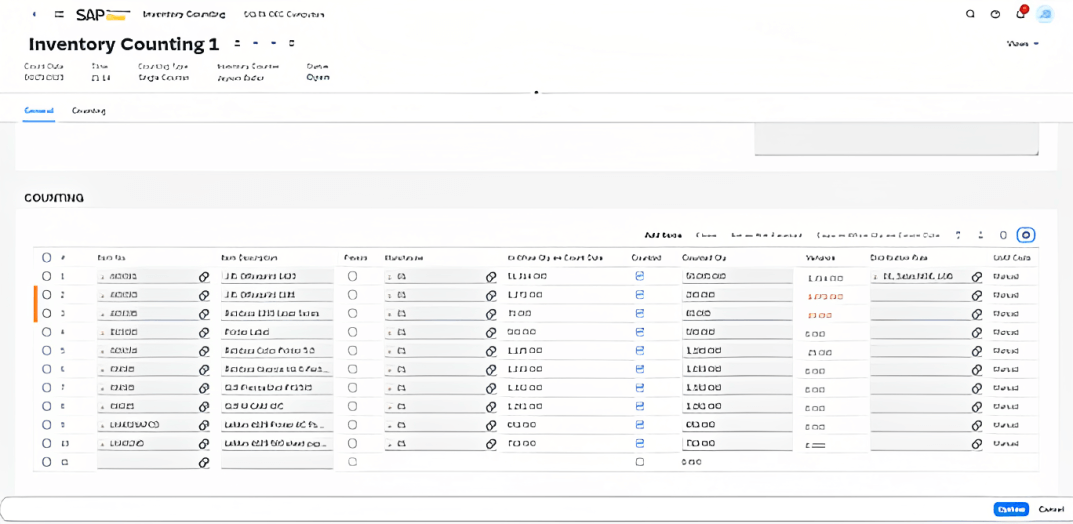The width and height of the screenshot is (1073, 524).
Task: Select row 1 in counting table
Action: (x=47, y=276)
